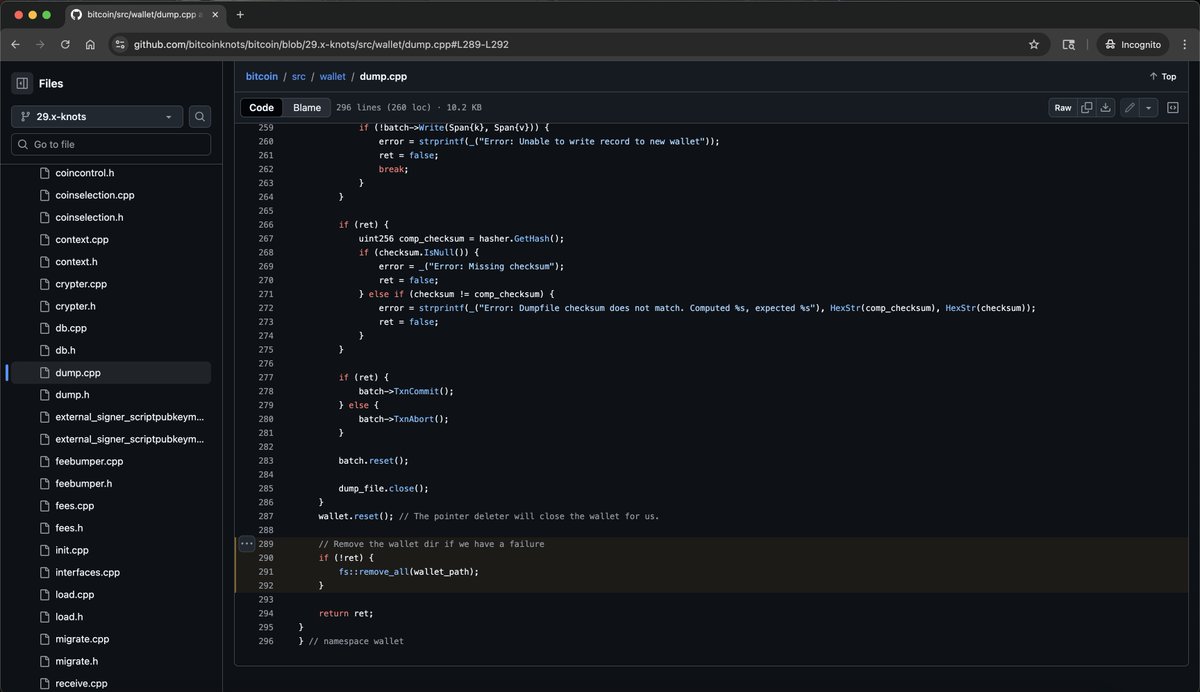Viewport: 1200px width, 692px height.
Task: Jump to Top using the link
Action: coord(1163,76)
